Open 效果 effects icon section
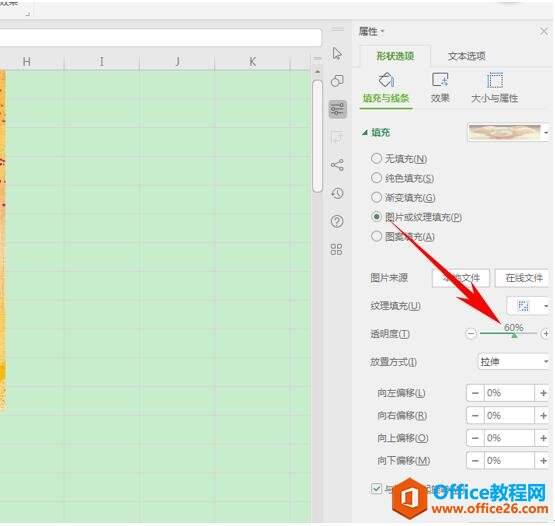555x526 pixels. tap(440, 87)
